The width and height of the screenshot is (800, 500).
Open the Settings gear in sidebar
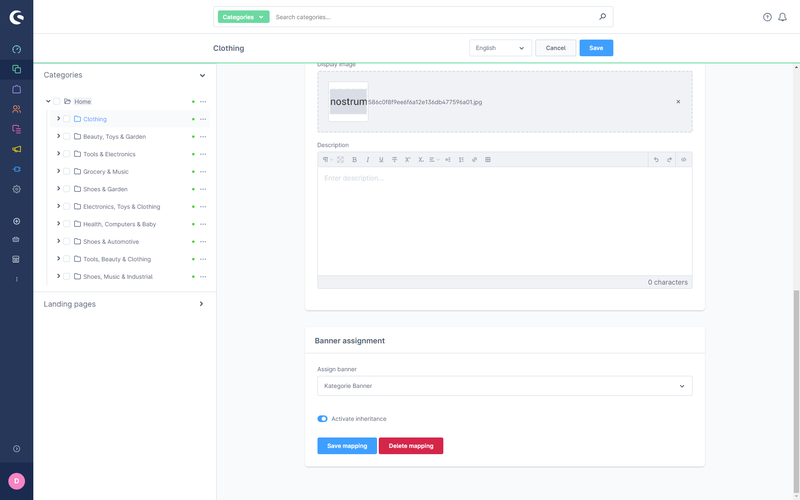click(16, 189)
